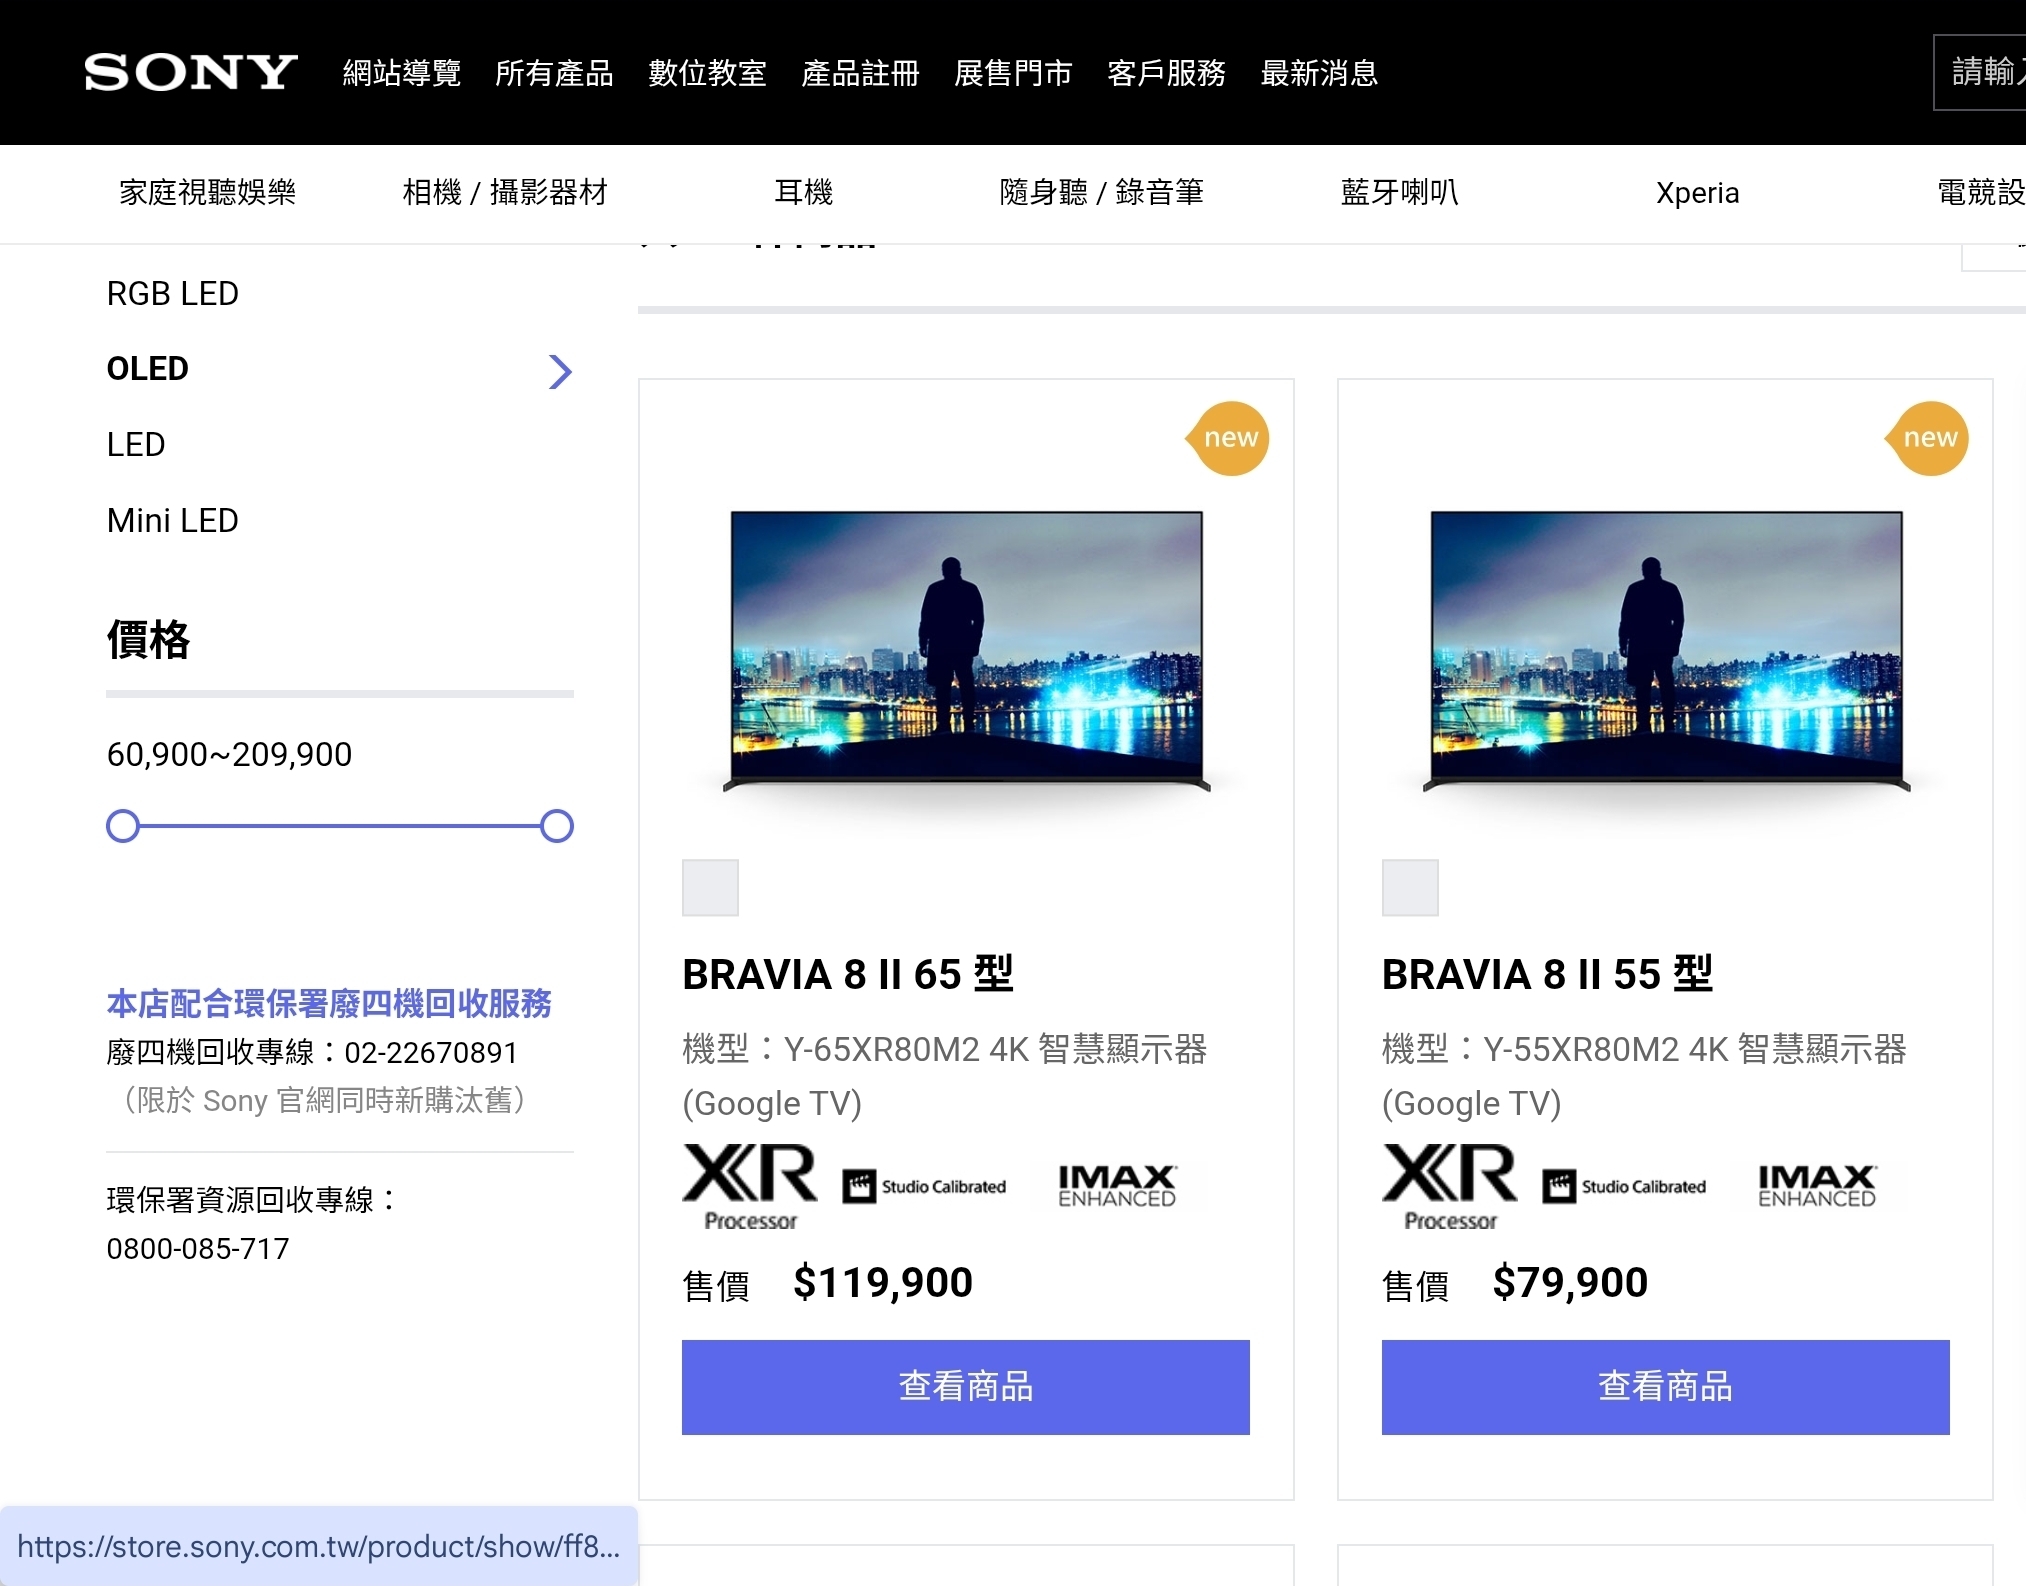Screen dimensions: 2026x1586
Task: Click 查看商品 for BRAVIA 8 II 55 型
Action: pos(1666,1387)
